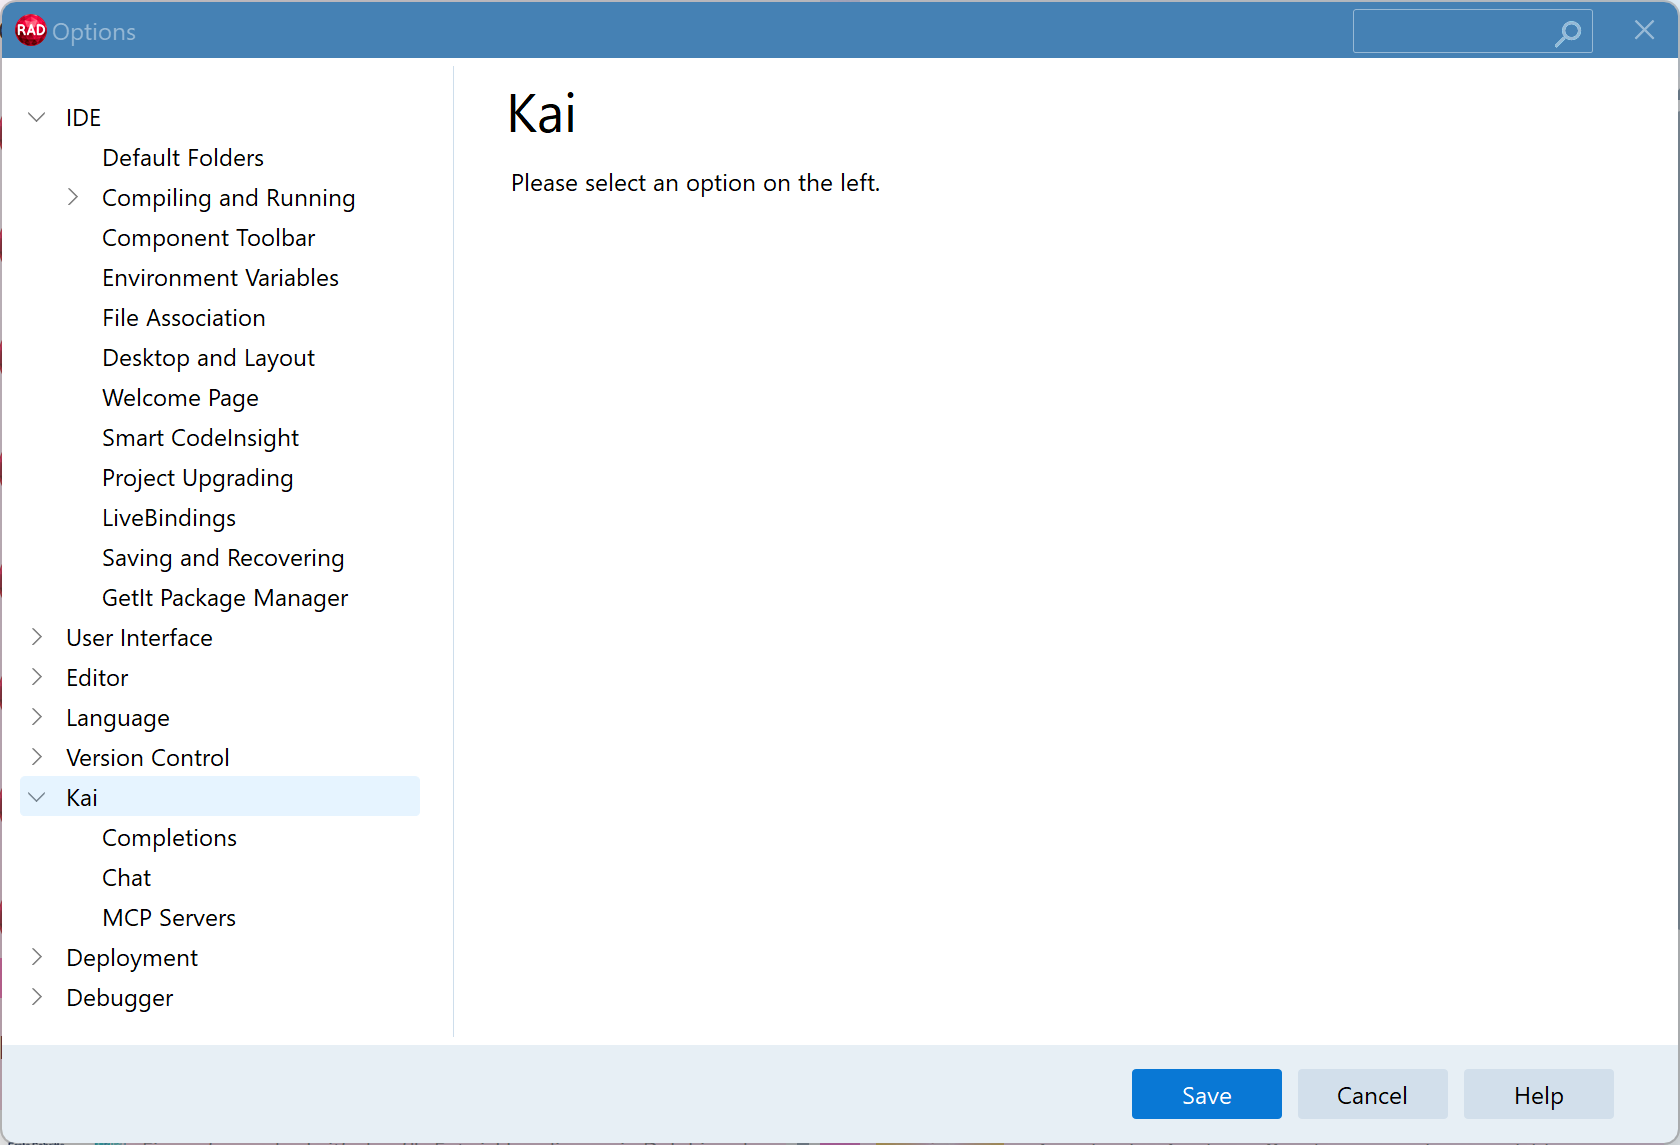Select File Association options
The height and width of the screenshot is (1145, 1680).
(x=184, y=318)
